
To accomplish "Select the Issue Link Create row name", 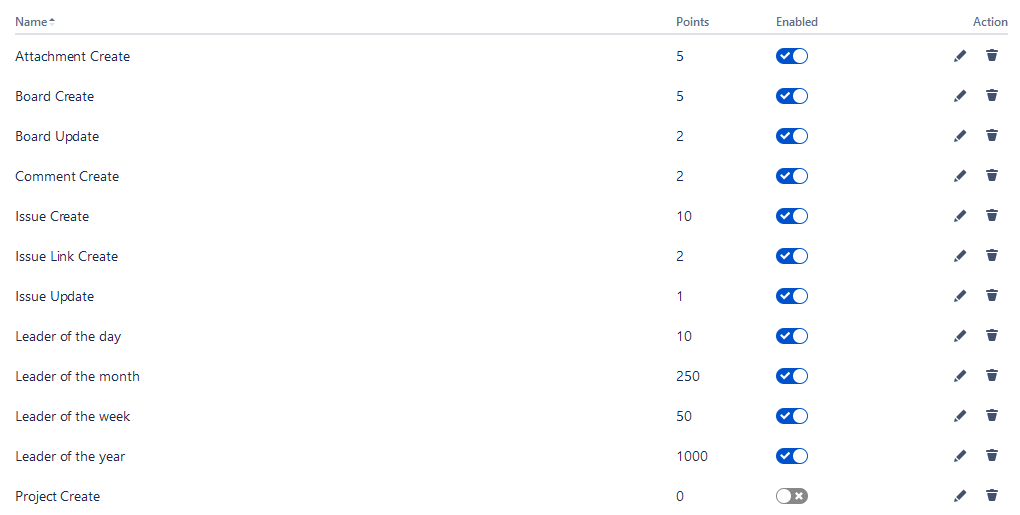I will click(67, 256).
